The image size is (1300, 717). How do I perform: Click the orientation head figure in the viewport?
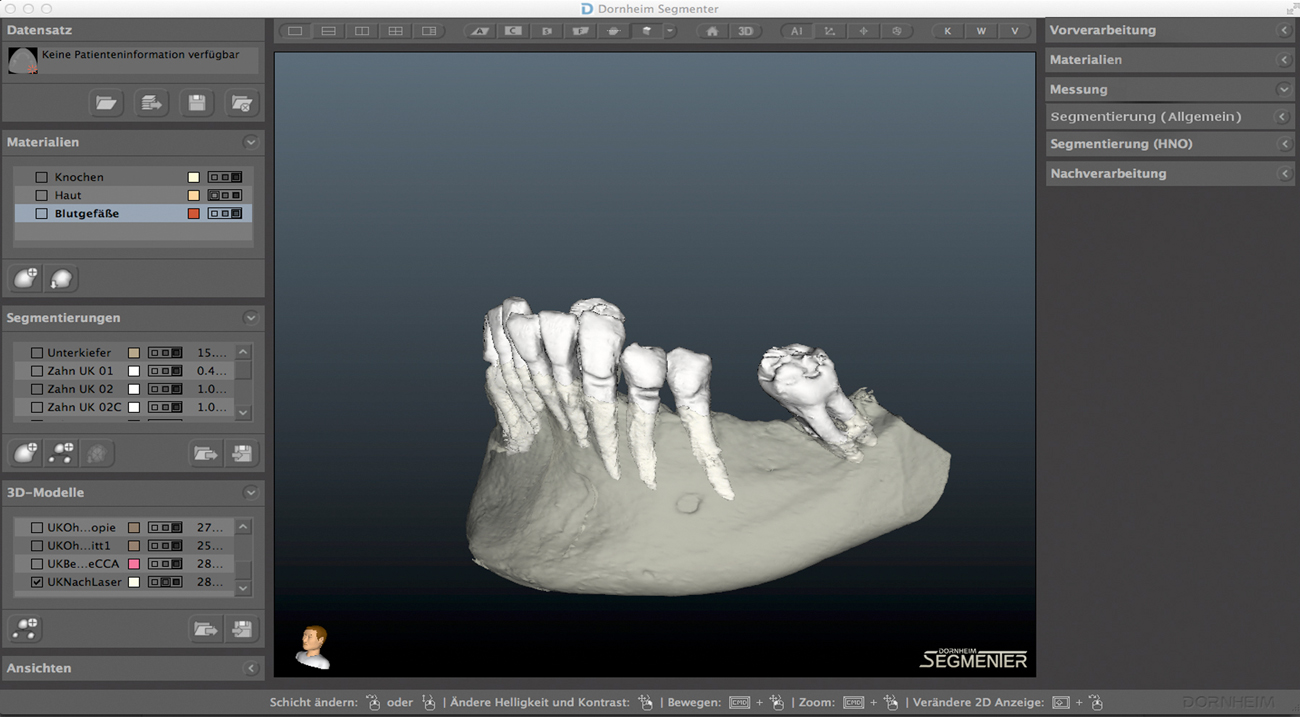pos(313,646)
